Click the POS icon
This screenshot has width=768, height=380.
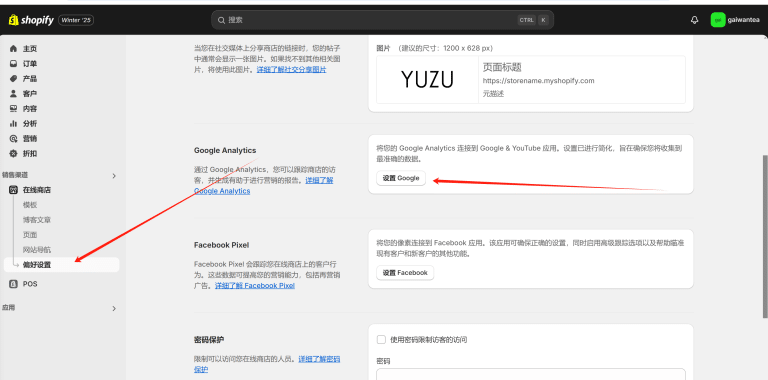(x=13, y=284)
